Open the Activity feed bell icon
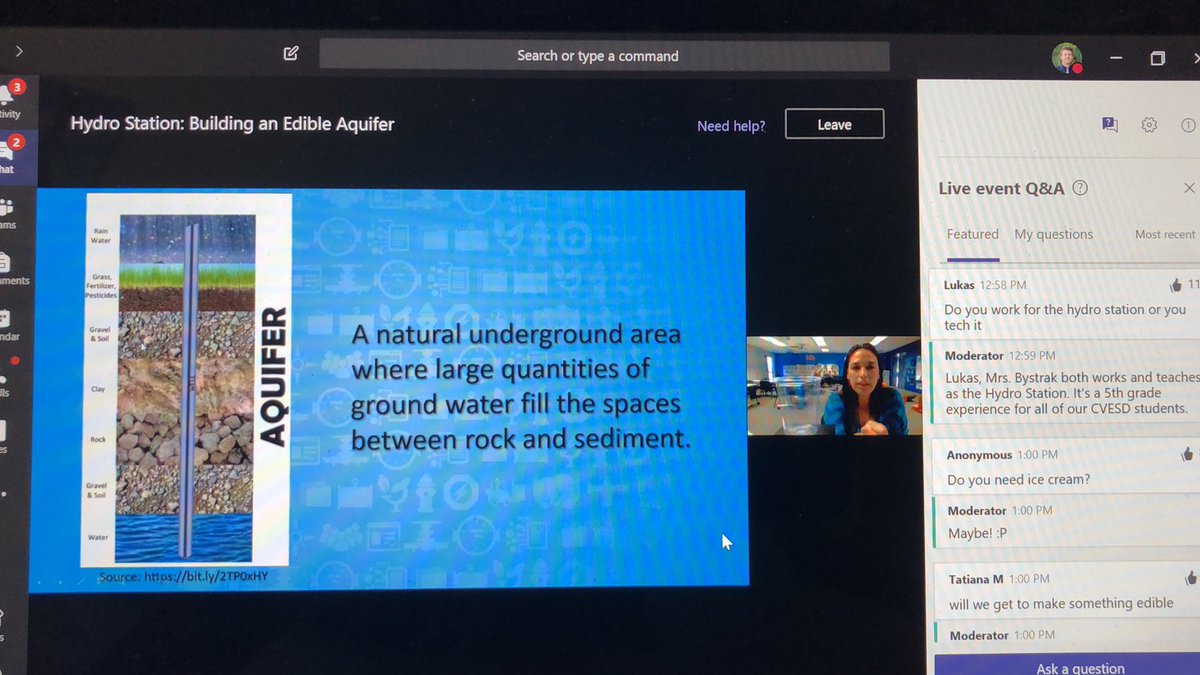The image size is (1200, 675). click(6, 96)
